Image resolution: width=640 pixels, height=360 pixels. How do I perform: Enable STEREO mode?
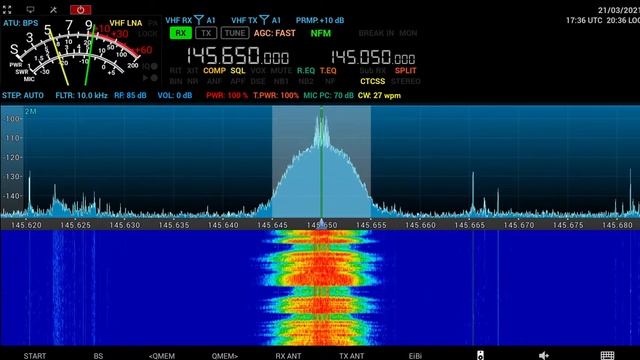click(405, 81)
